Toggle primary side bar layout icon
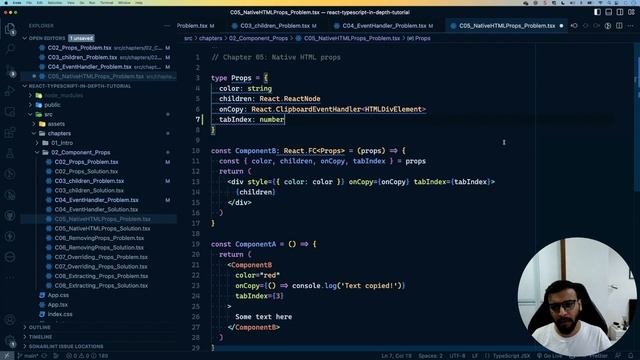This screenshot has width=640, height=360. [x=597, y=12]
